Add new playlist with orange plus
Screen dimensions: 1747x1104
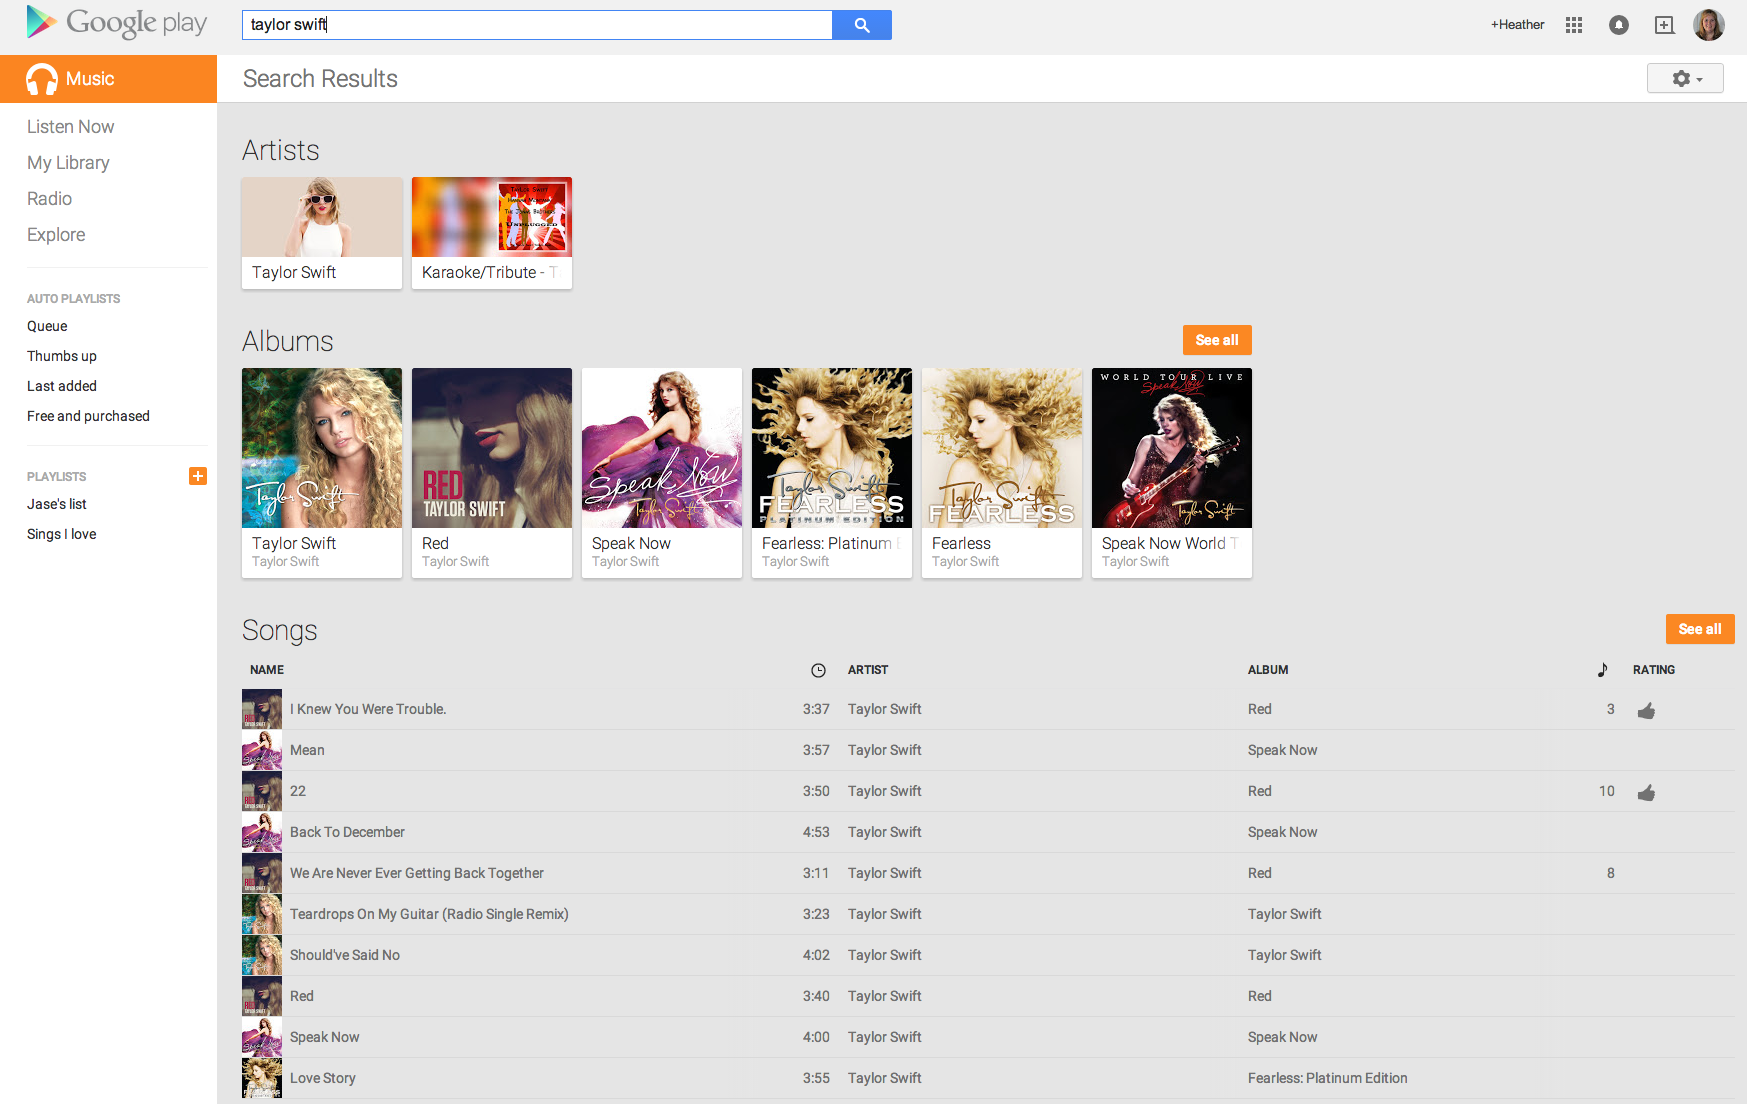[198, 476]
